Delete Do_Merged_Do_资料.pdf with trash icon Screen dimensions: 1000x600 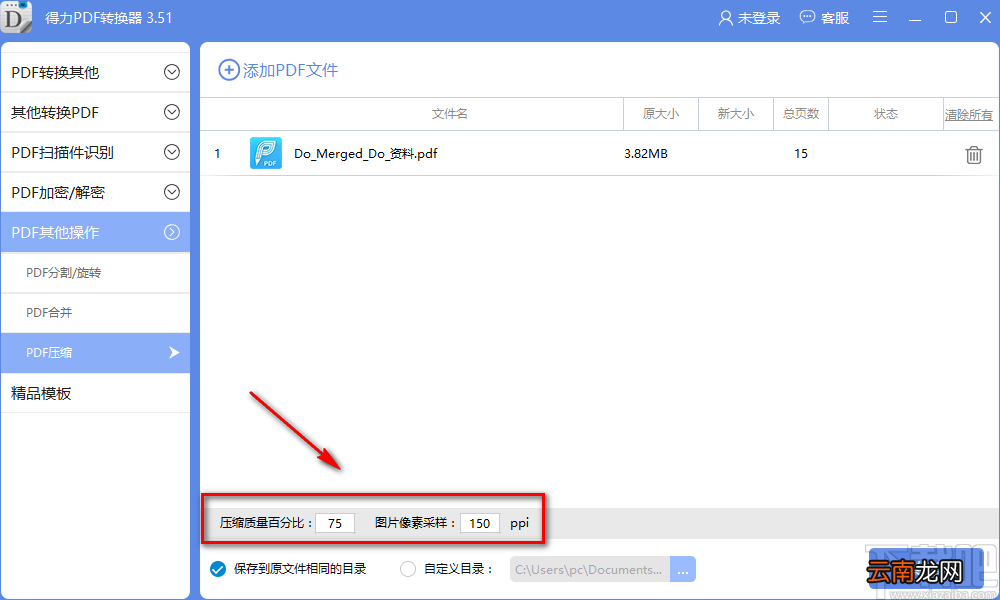973,154
